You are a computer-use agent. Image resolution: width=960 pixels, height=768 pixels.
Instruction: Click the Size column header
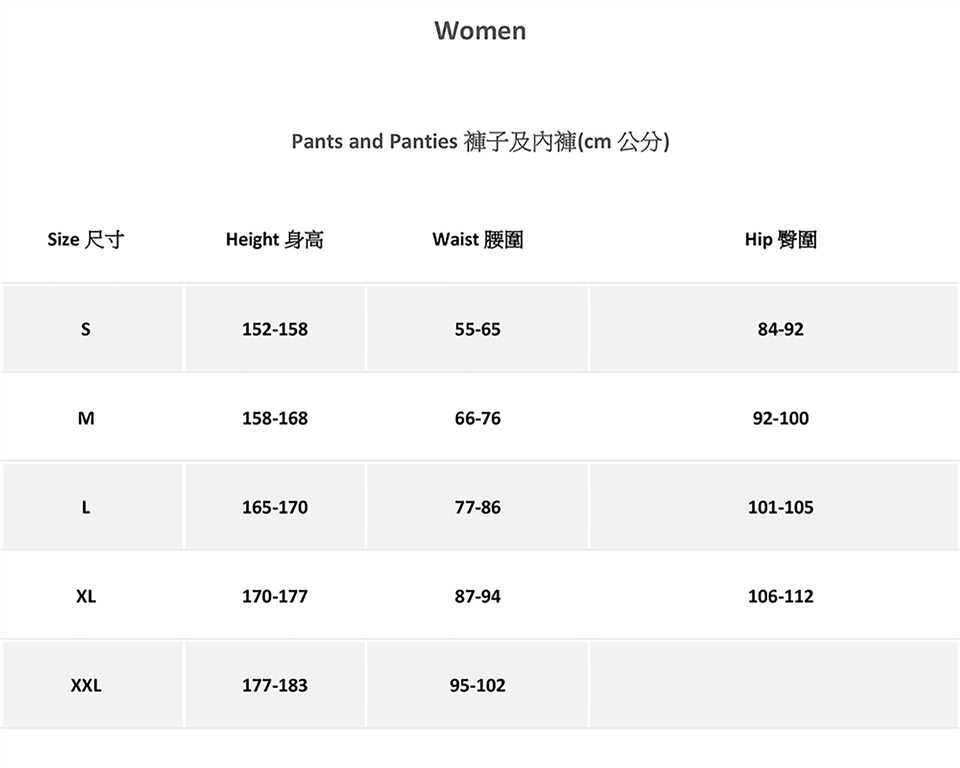[x=86, y=239]
